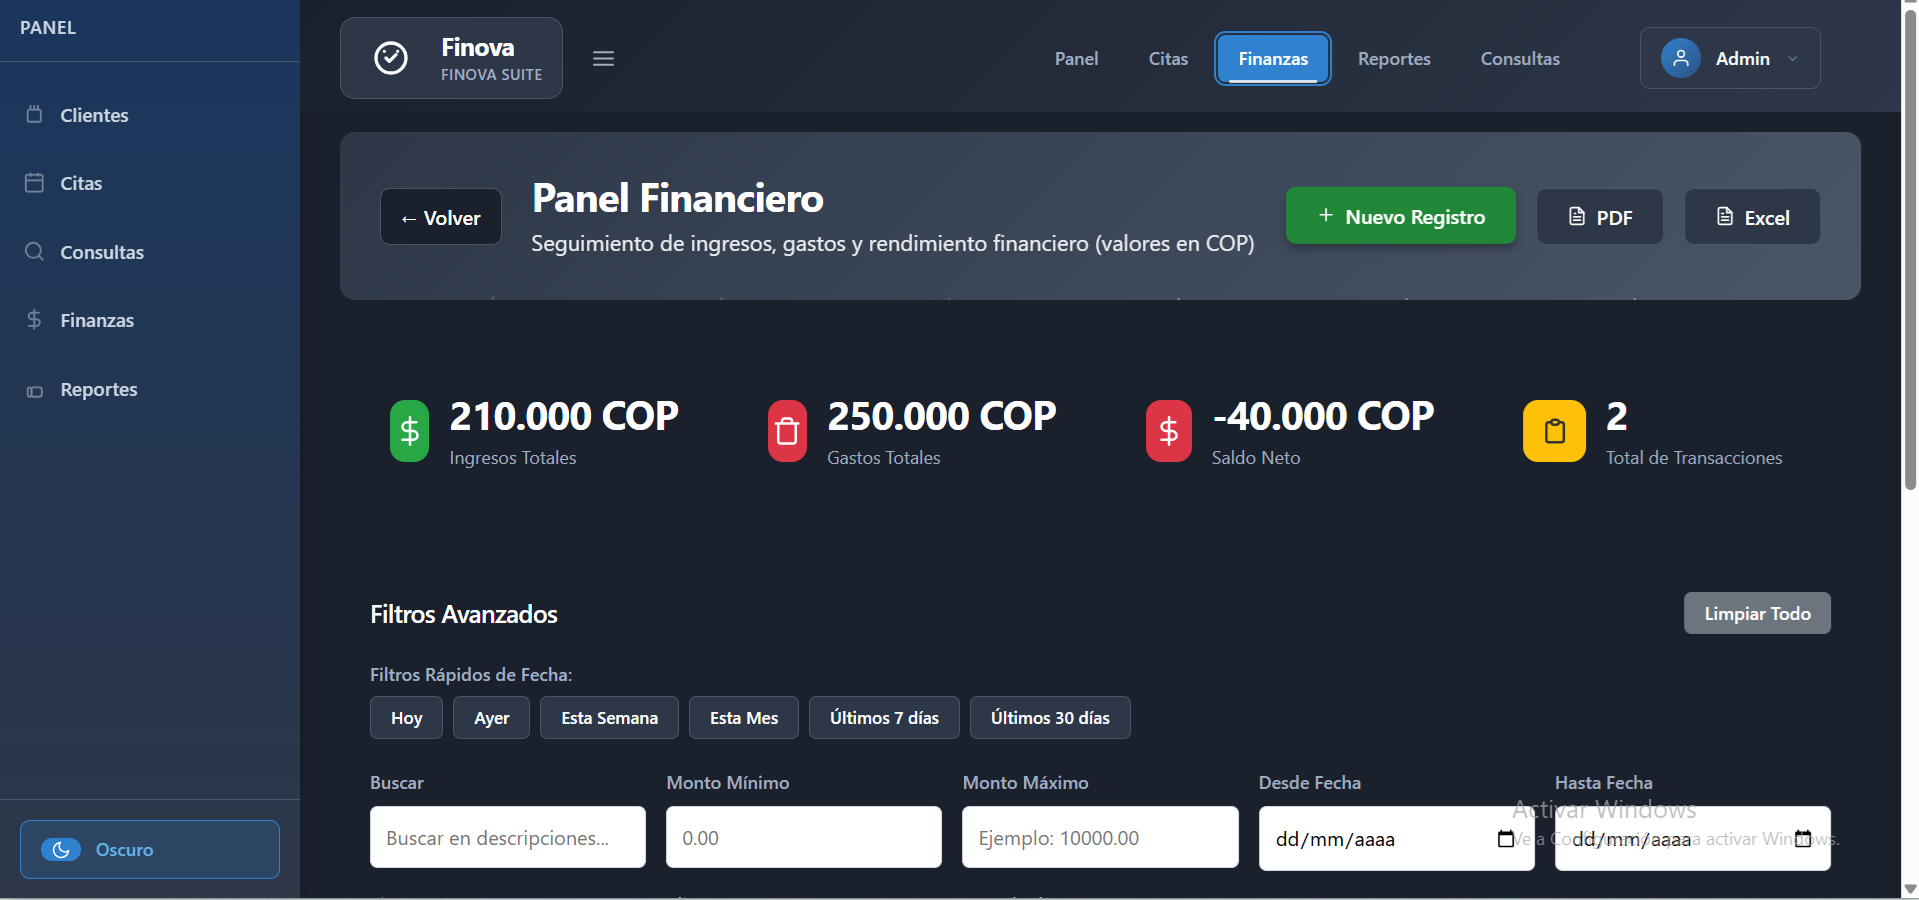The height and width of the screenshot is (900, 1919).
Task: Click the green Ingresos Totales dollar icon
Action: click(x=409, y=431)
